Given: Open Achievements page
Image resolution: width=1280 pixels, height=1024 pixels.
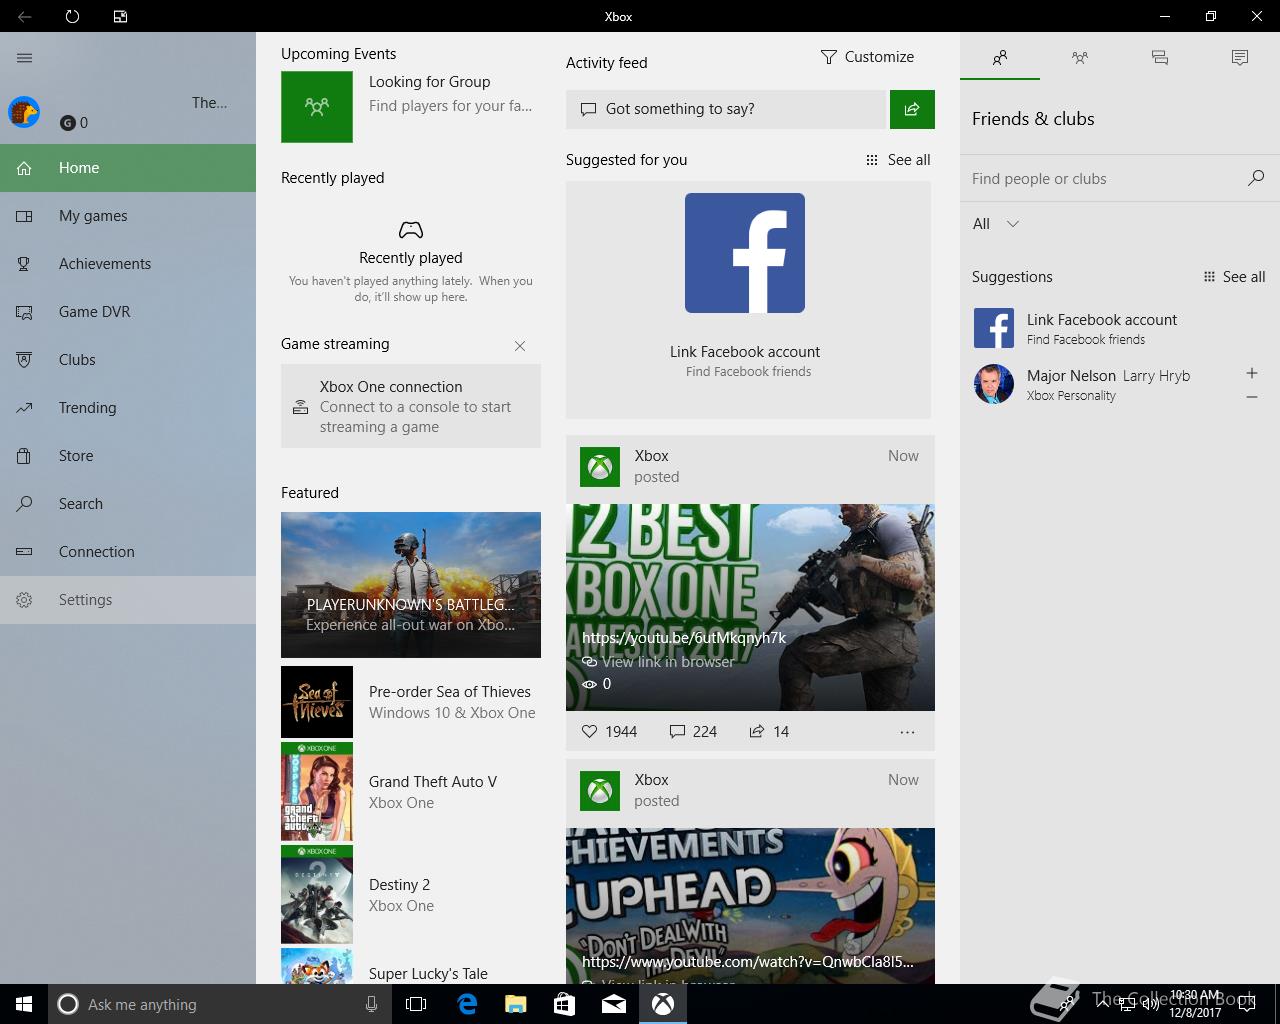Looking at the screenshot, I should point(128,264).
